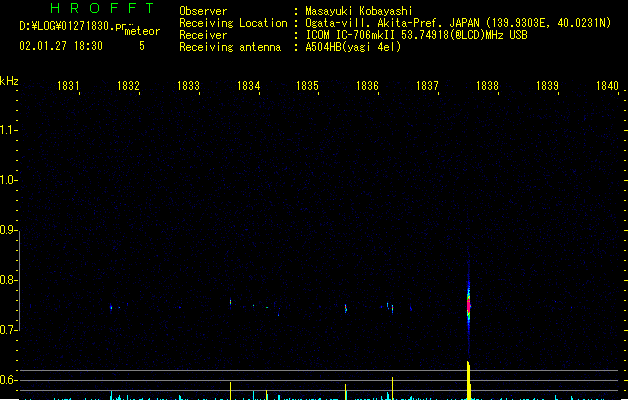The height and width of the screenshot is (400, 629).
Task: Click time axis label 1833
Action: click(x=188, y=86)
